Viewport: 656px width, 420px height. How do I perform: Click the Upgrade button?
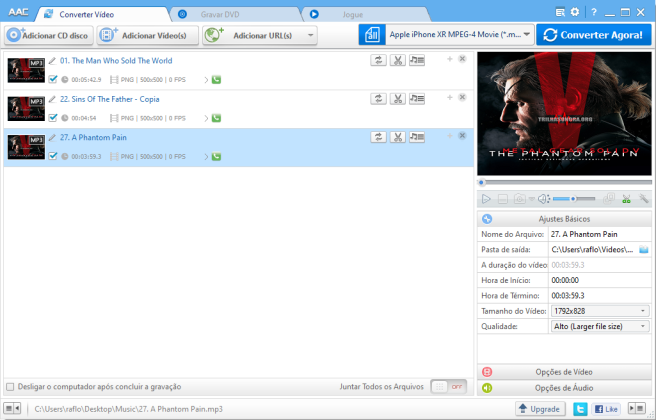point(540,409)
